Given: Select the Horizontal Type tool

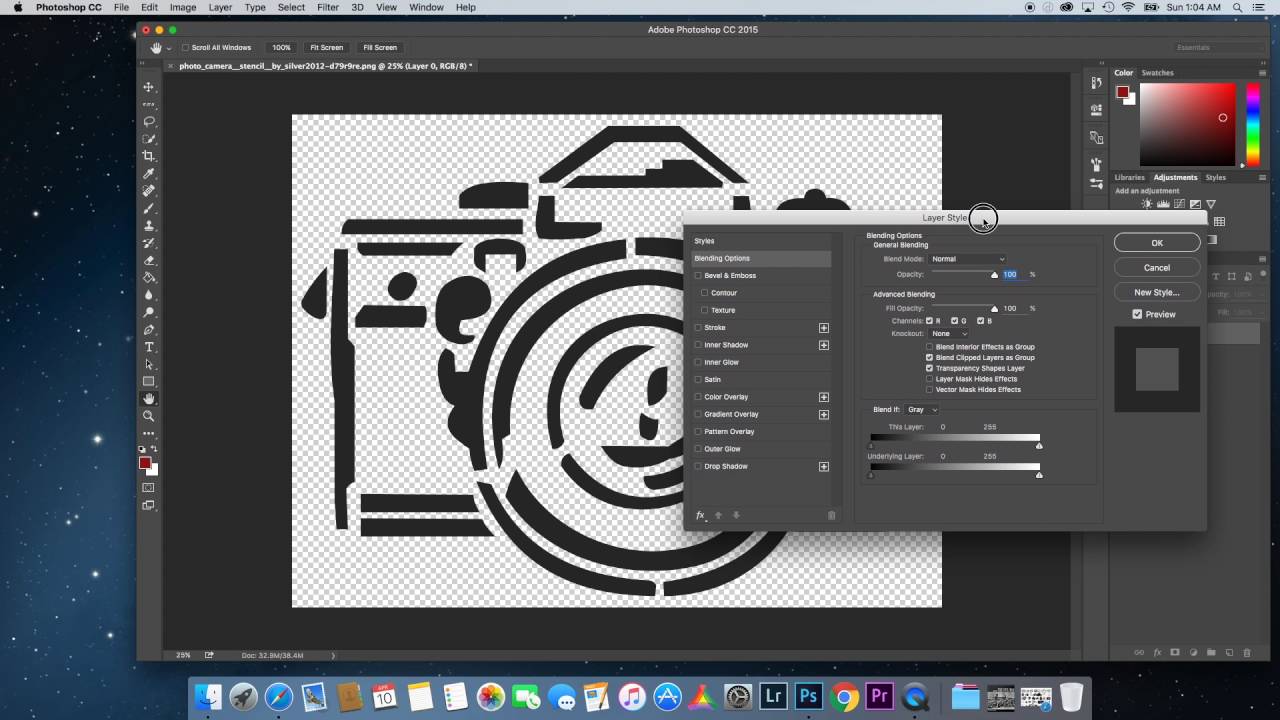Looking at the screenshot, I should coord(149,347).
